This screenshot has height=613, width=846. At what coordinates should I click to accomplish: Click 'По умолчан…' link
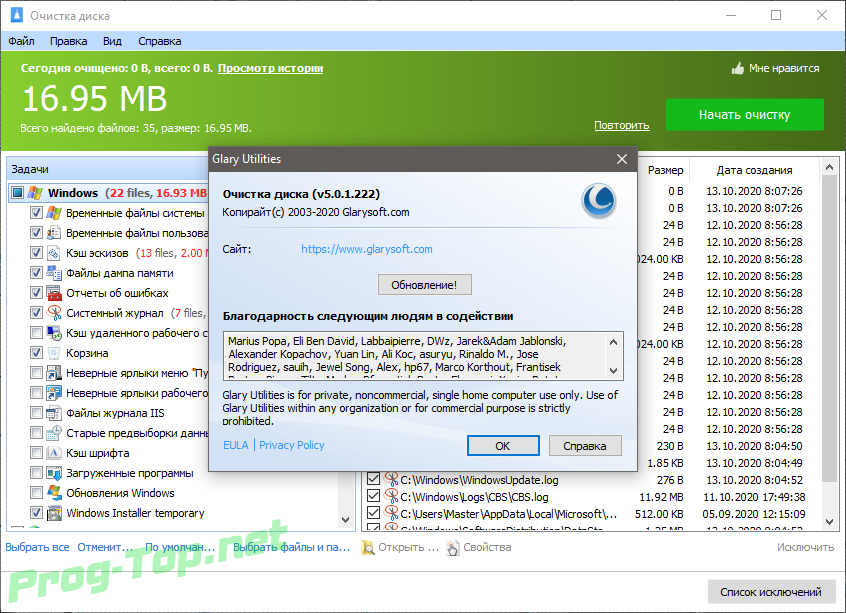tap(180, 547)
